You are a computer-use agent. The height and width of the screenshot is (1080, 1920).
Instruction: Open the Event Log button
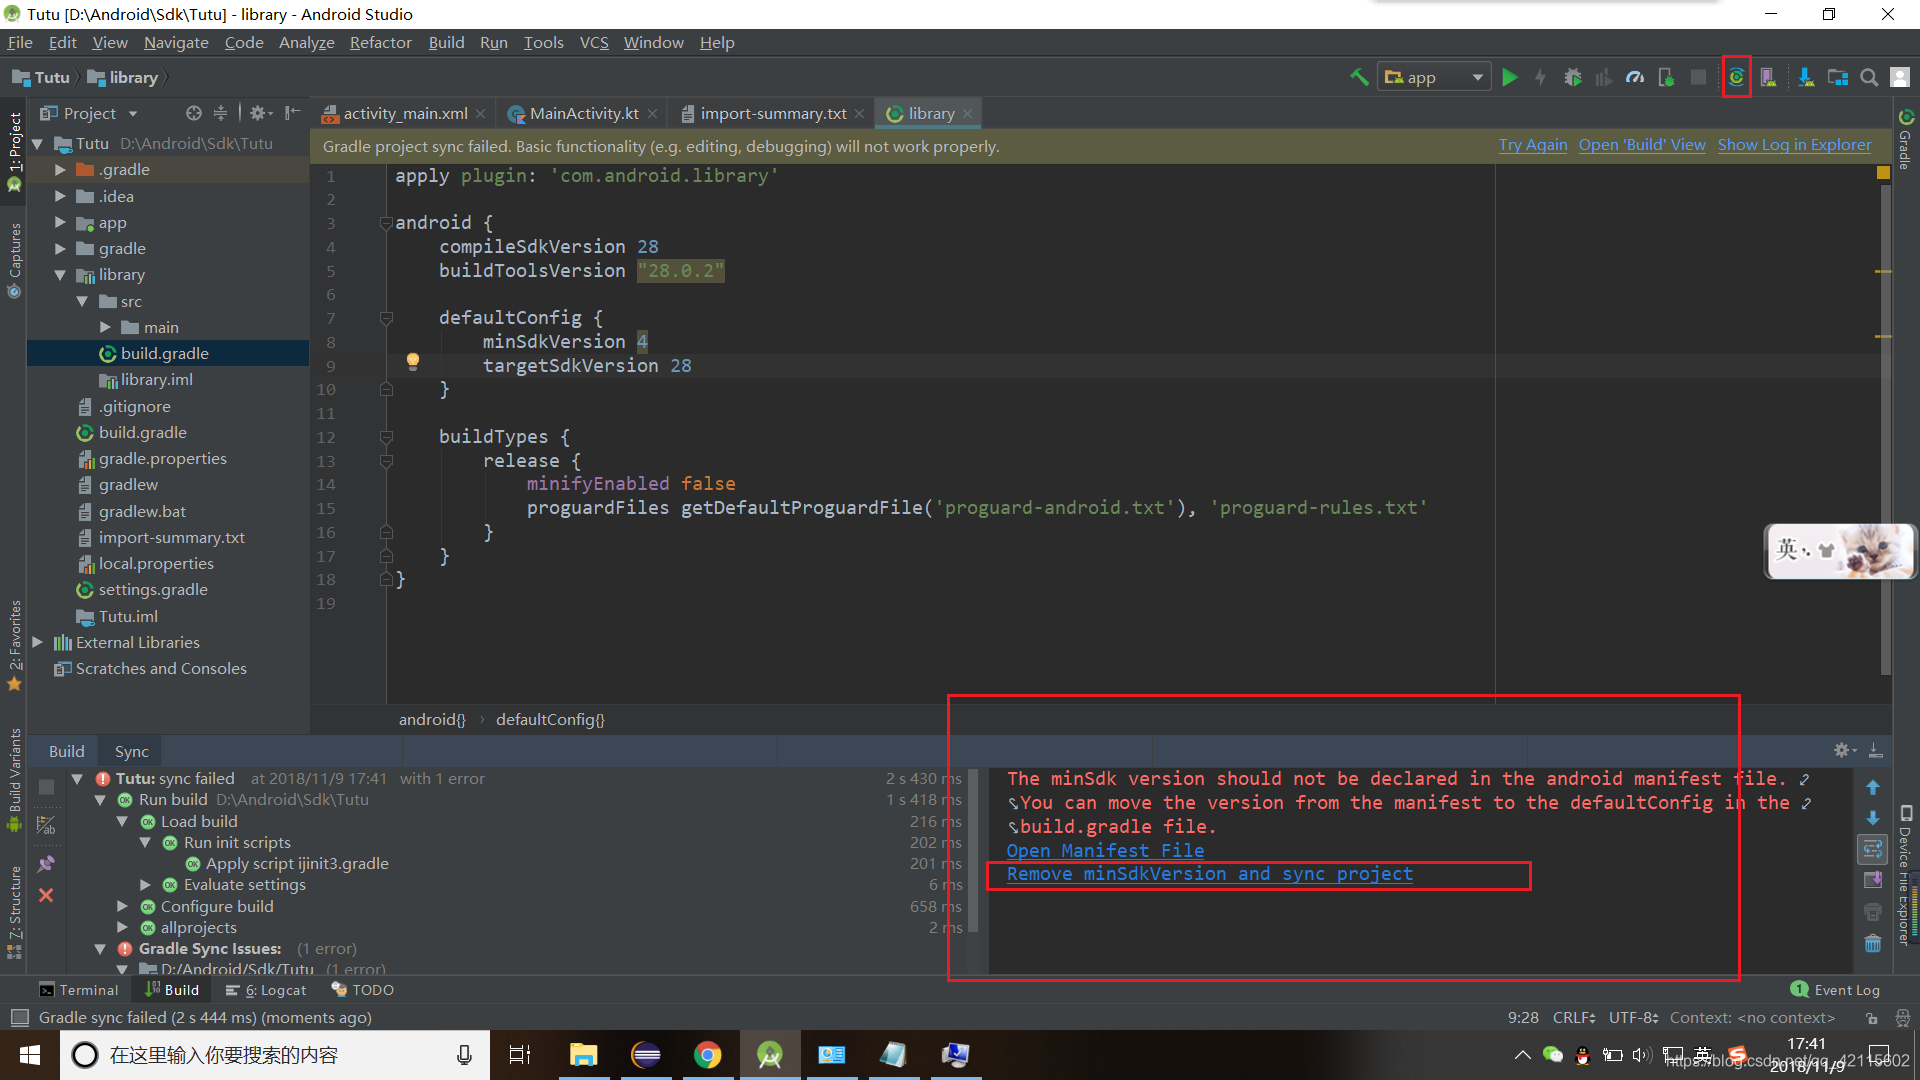point(1835,989)
